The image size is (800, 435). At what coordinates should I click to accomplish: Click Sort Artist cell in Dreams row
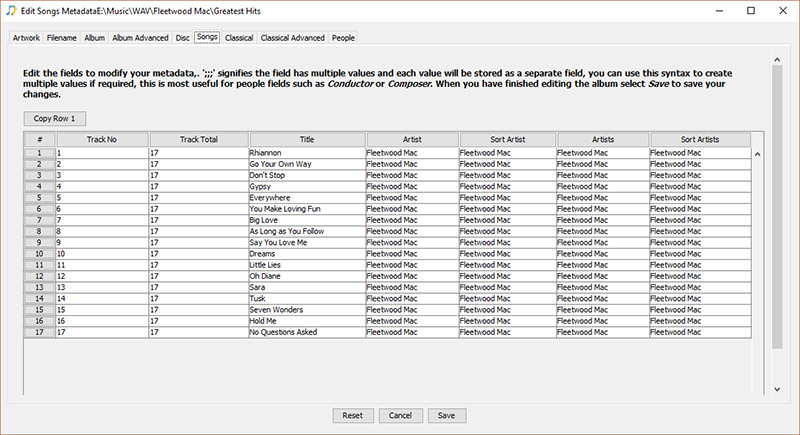click(x=508, y=254)
